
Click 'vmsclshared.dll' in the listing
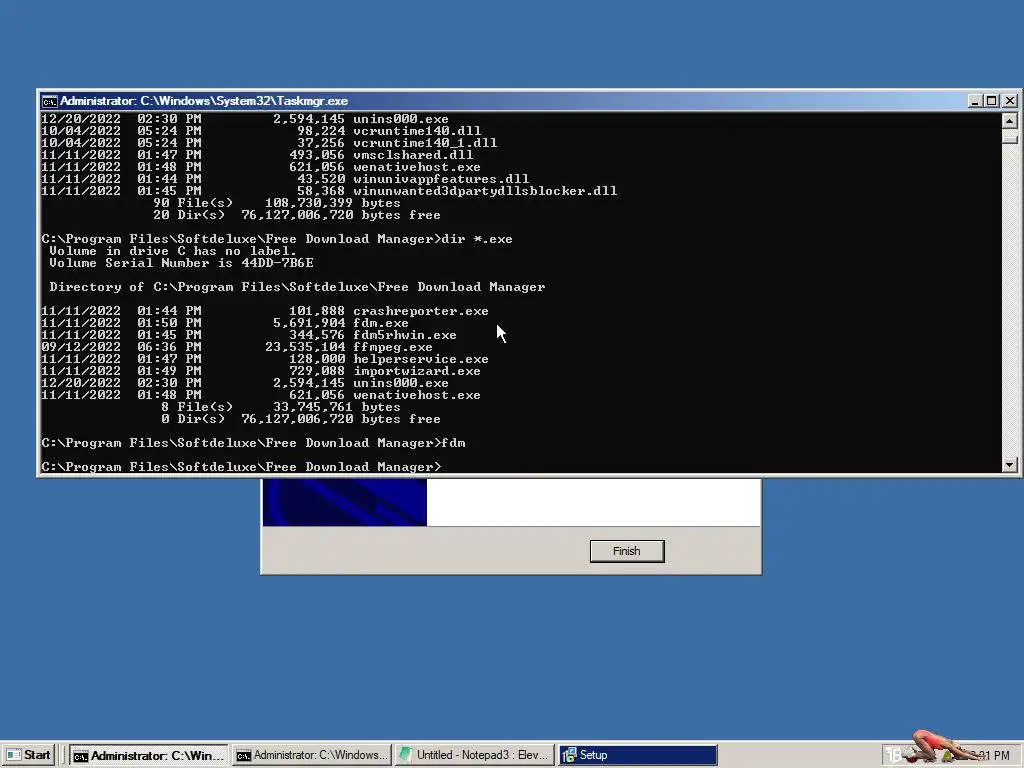click(413, 155)
